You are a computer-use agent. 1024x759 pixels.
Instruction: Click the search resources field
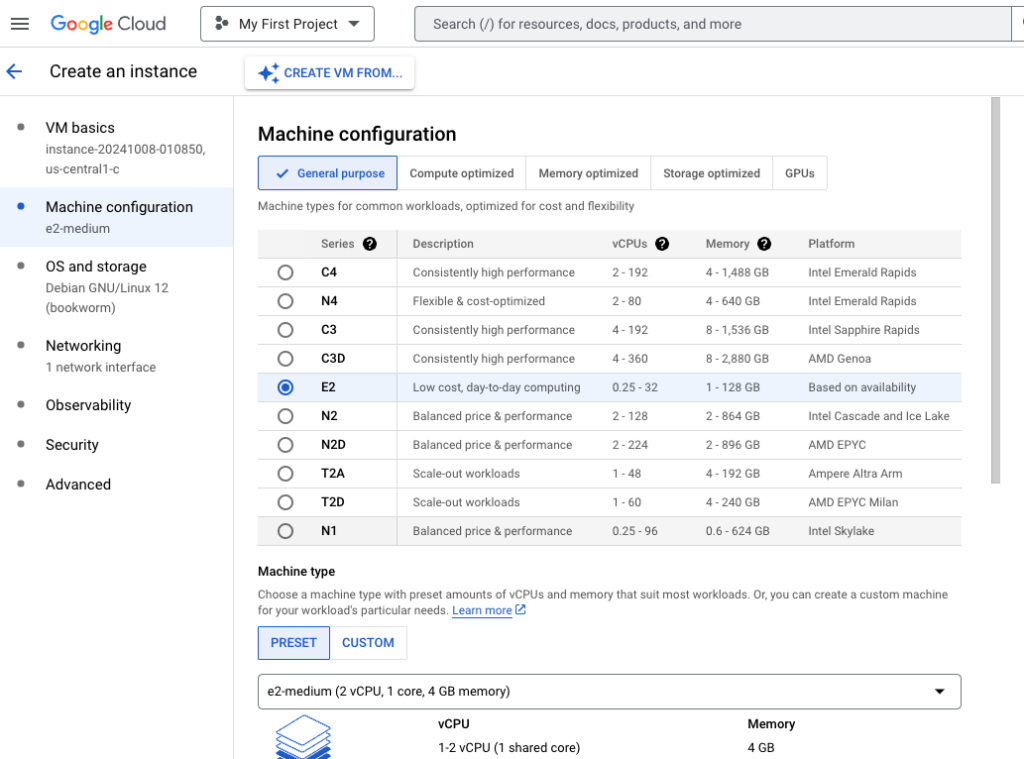click(712, 24)
